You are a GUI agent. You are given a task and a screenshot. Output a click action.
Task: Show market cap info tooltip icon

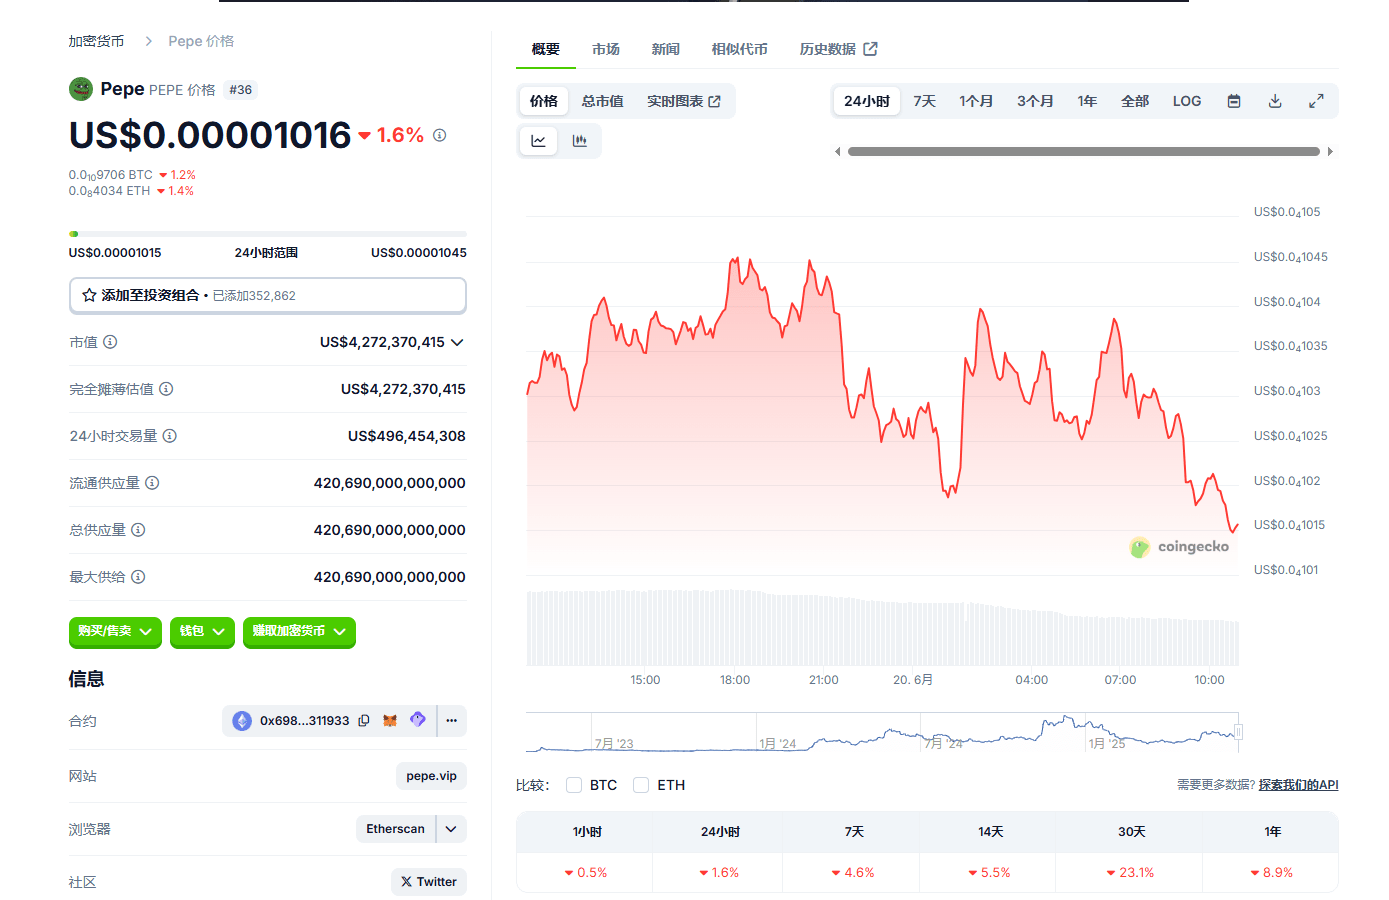[110, 342]
